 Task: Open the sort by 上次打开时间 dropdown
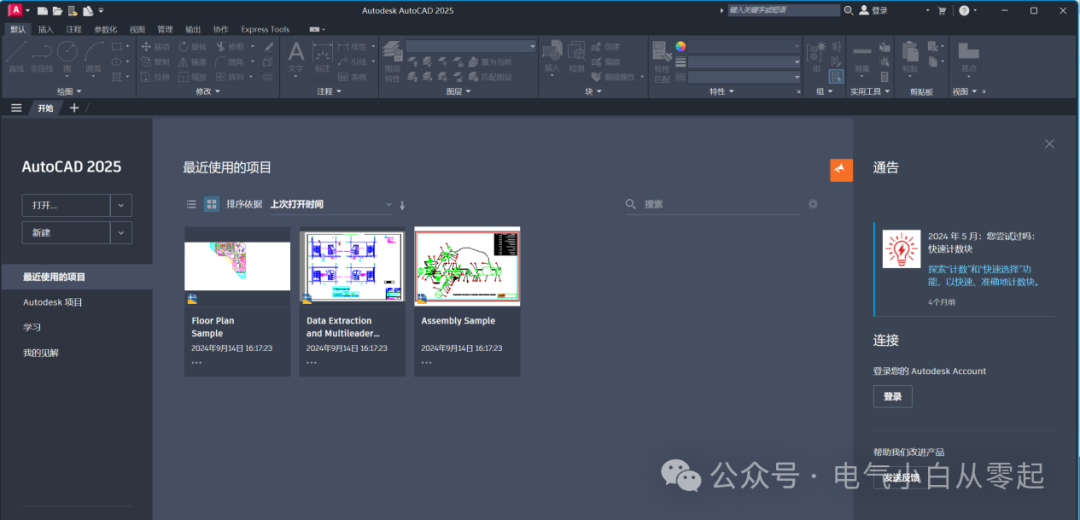[331, 205]
